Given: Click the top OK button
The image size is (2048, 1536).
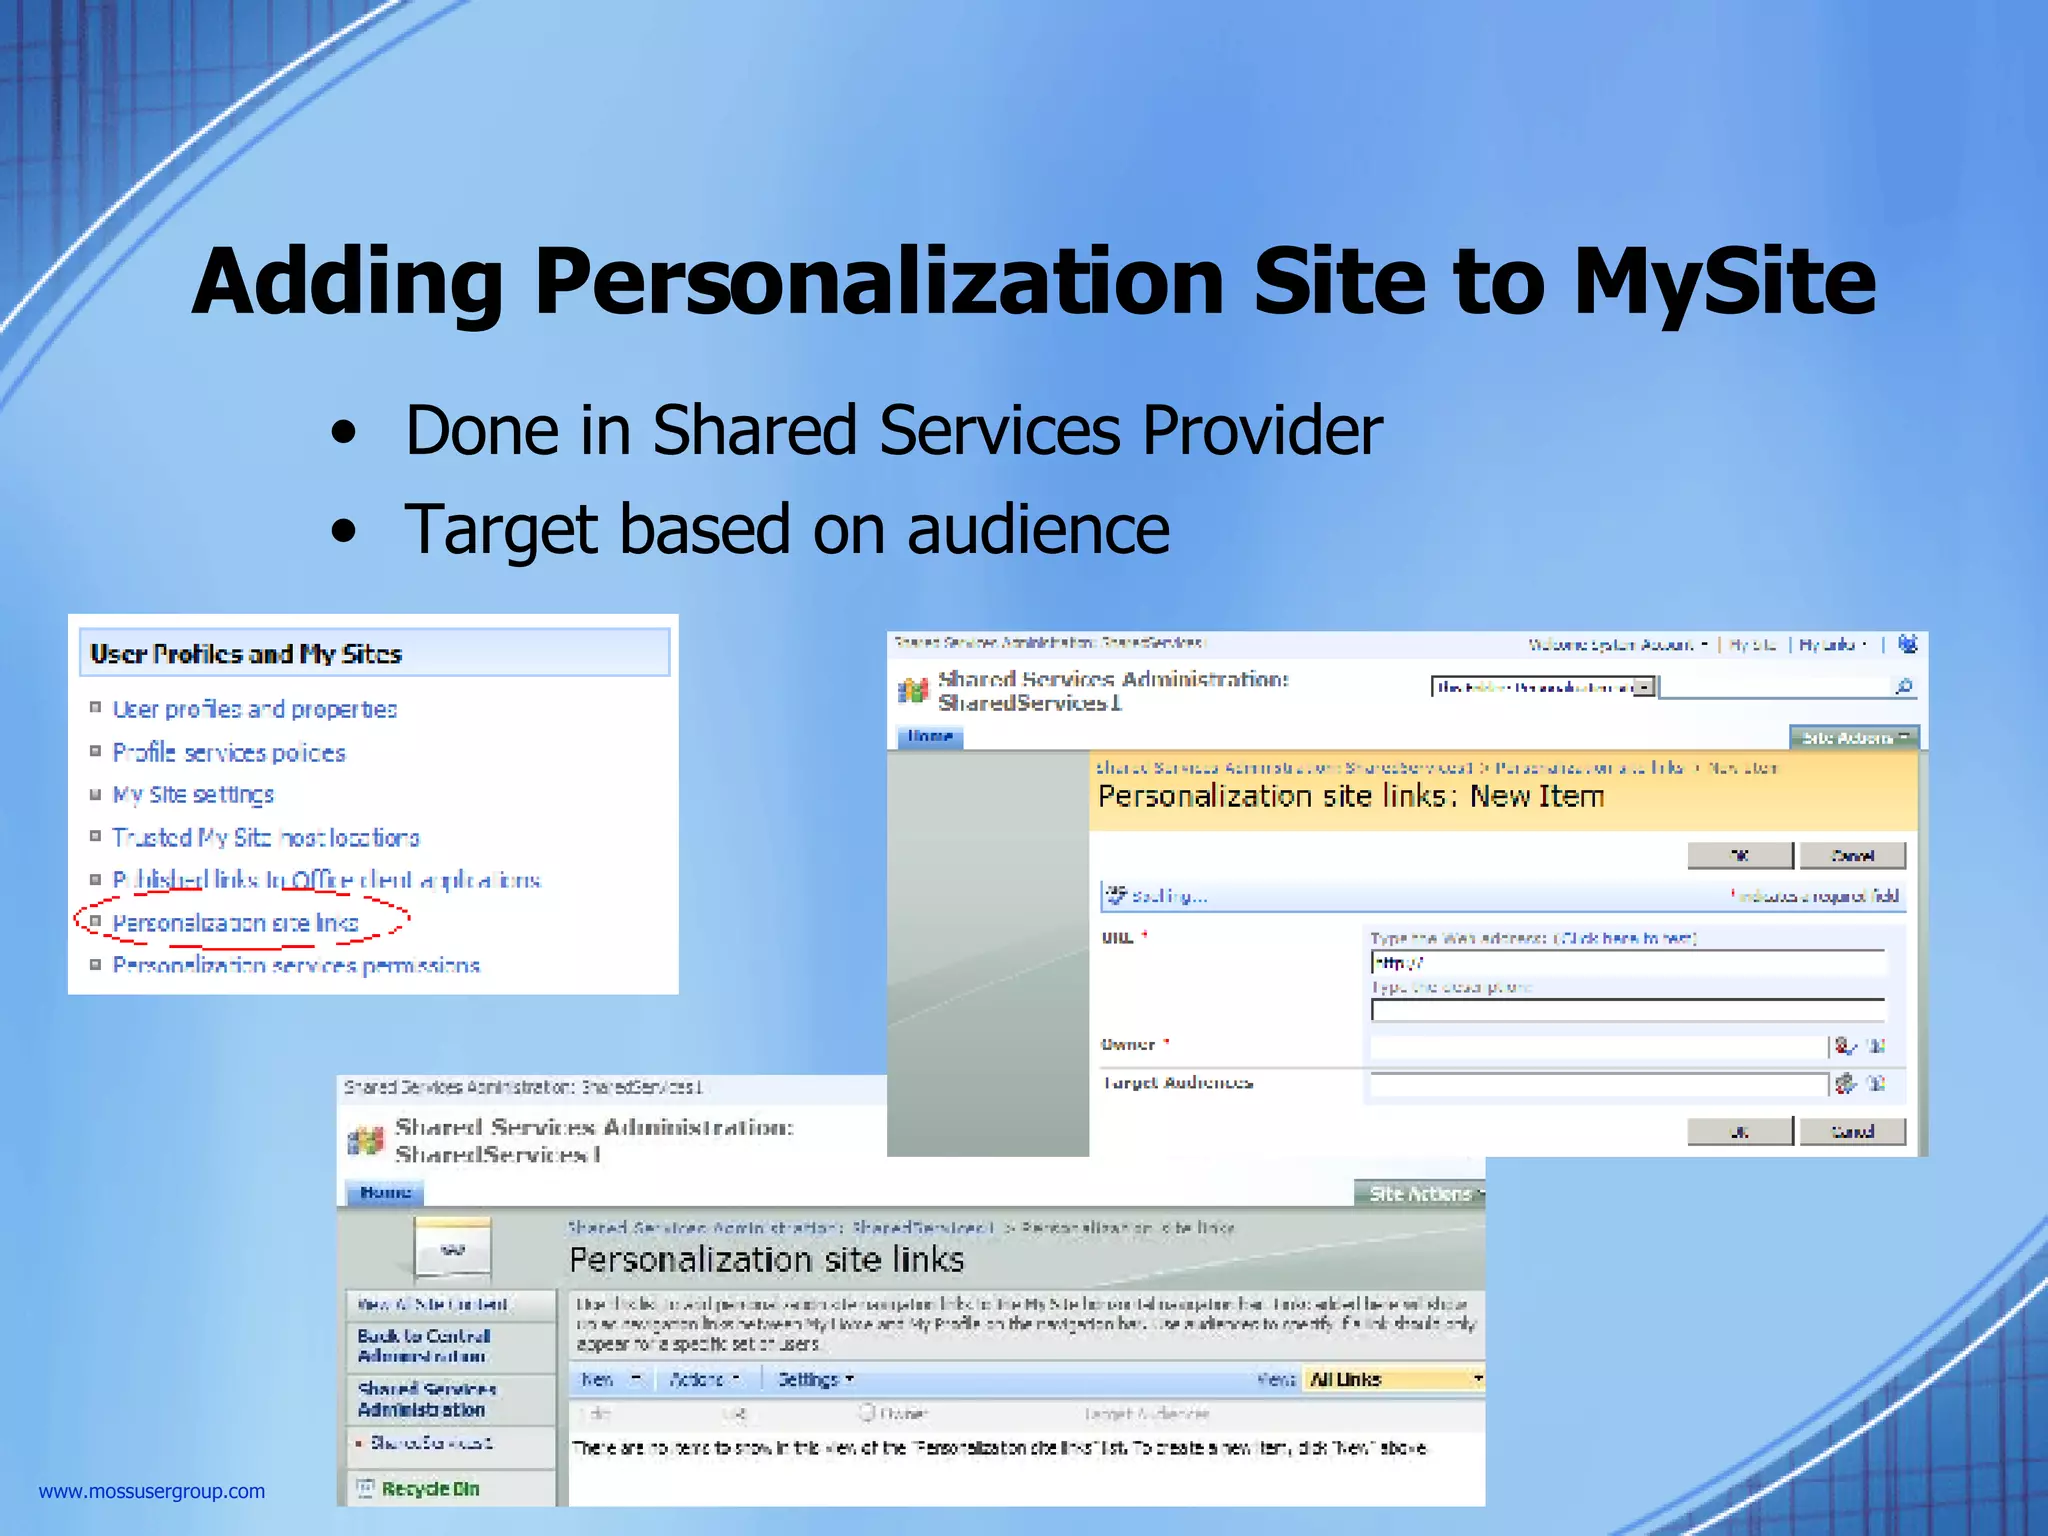Looking at the screenshot, I should pos(1740,855).
